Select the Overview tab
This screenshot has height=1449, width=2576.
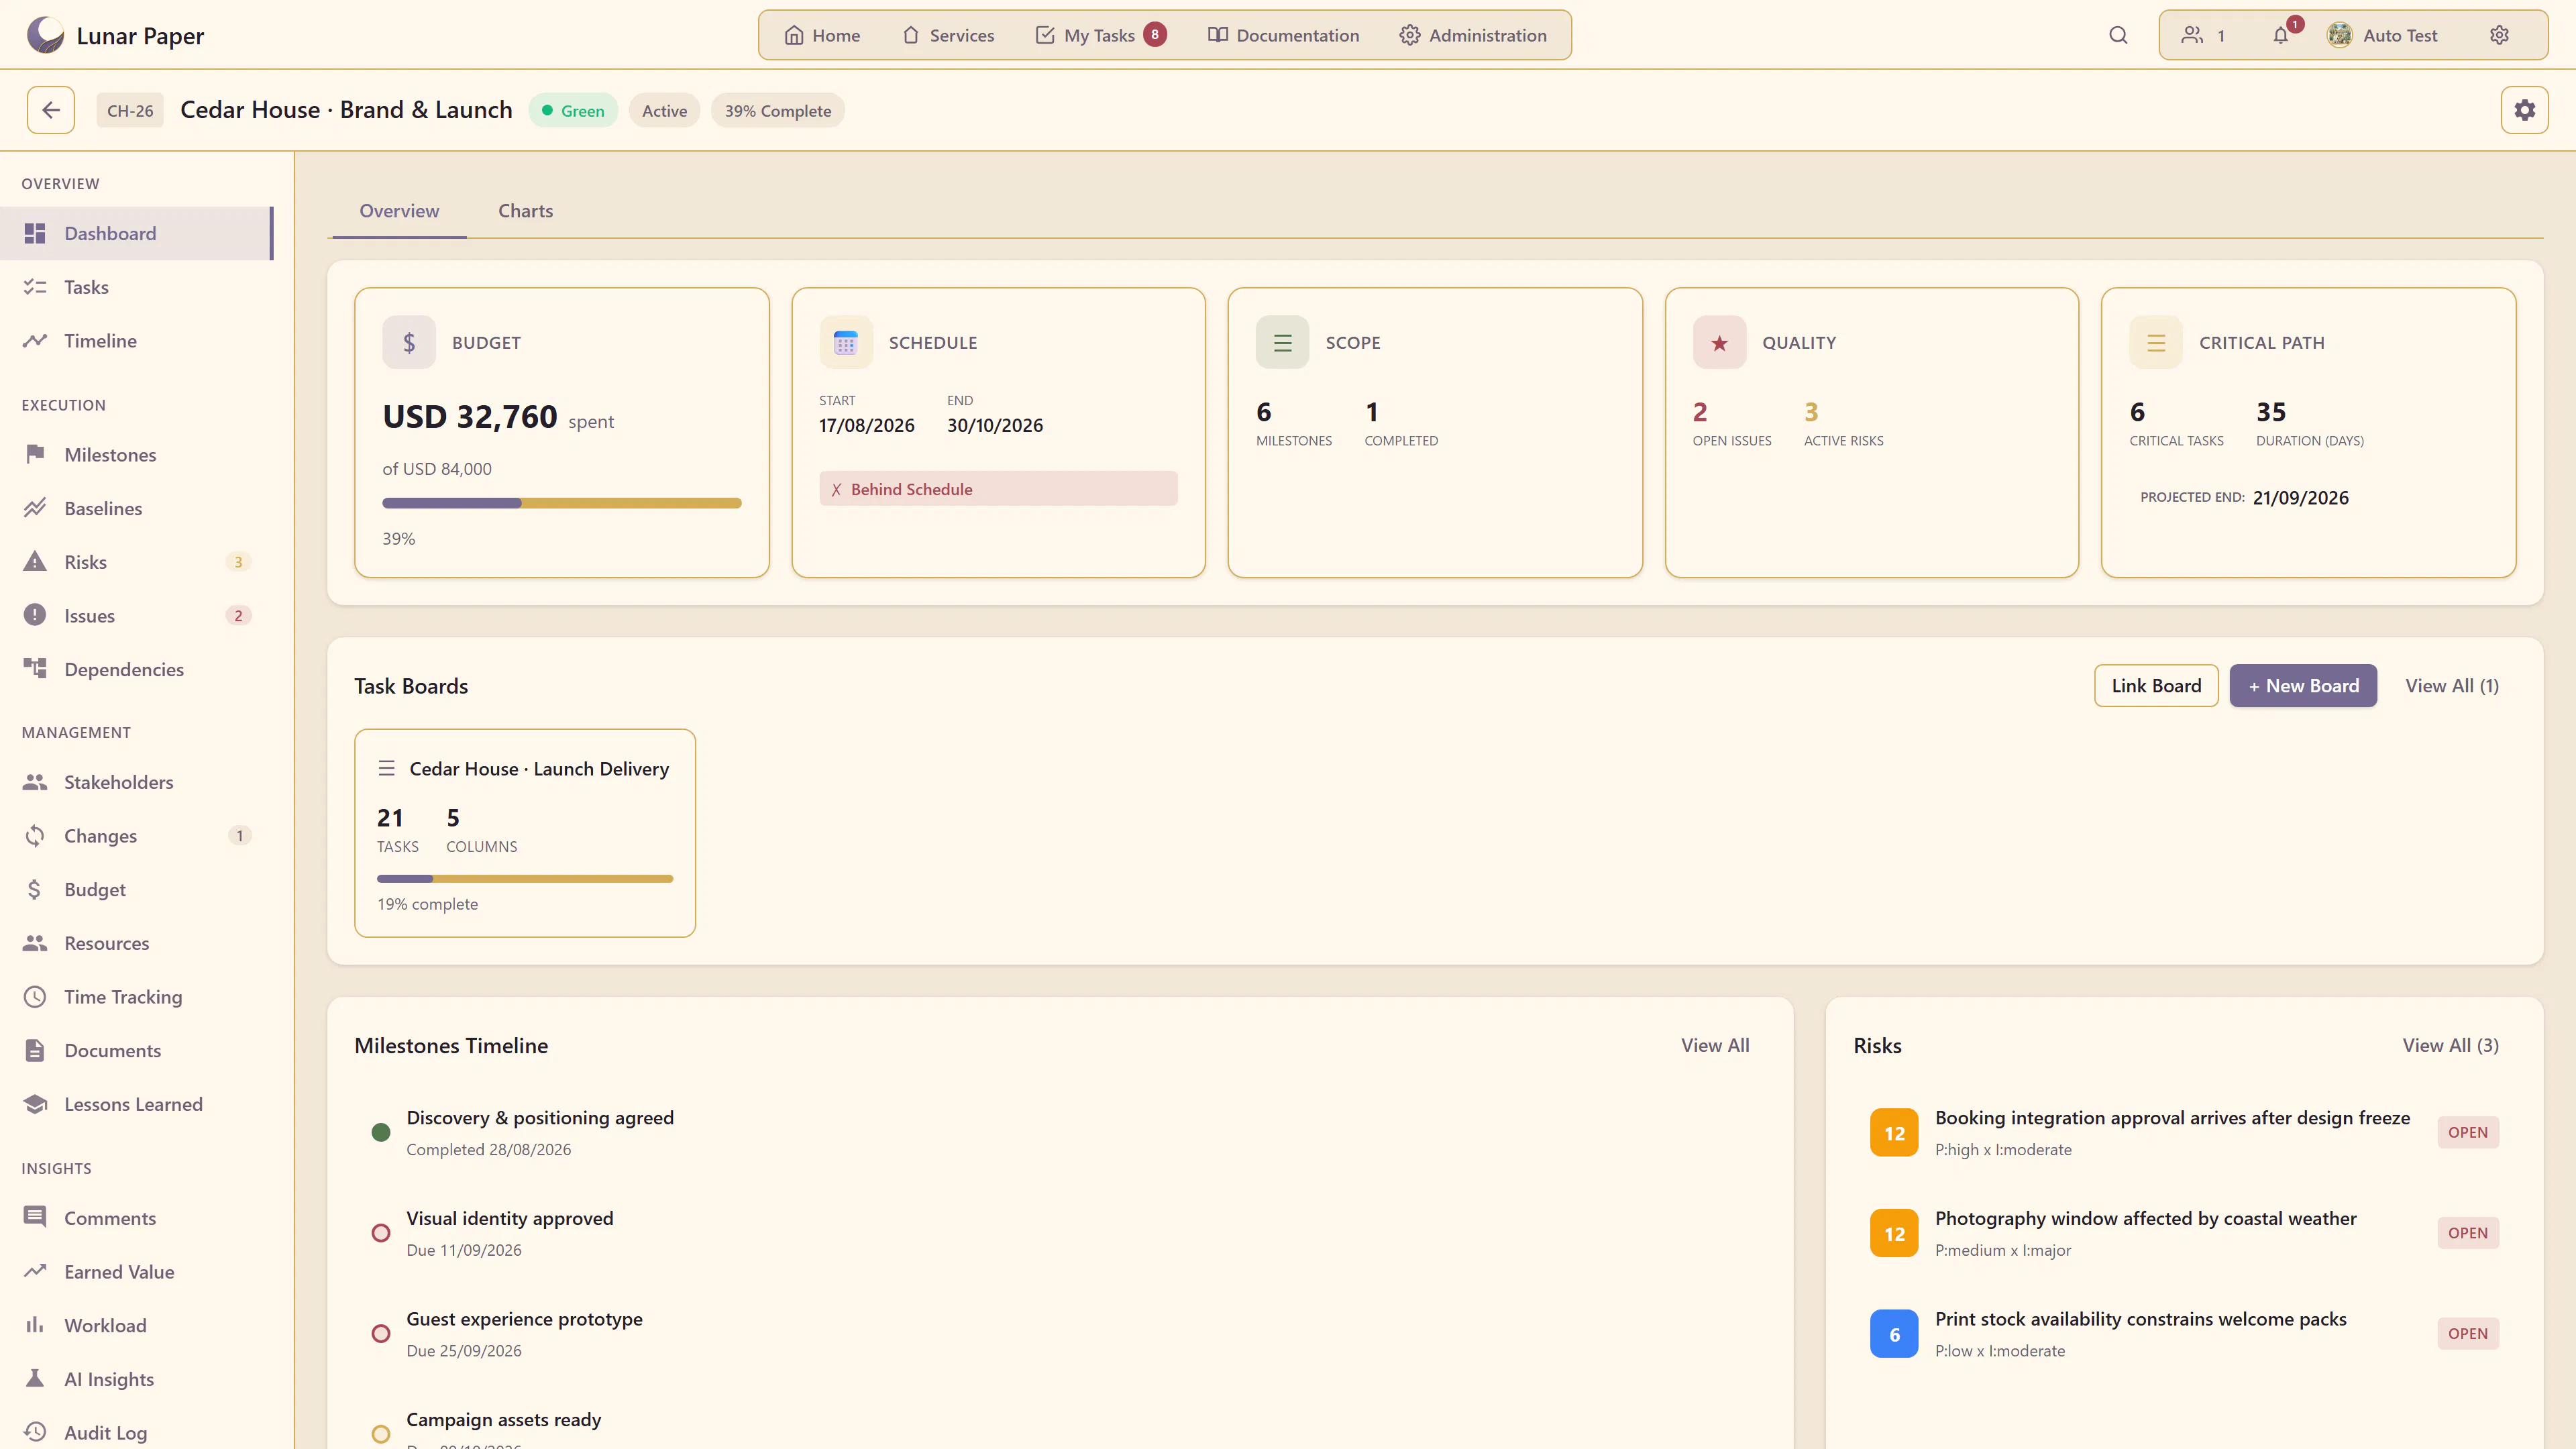coord(399,211)
